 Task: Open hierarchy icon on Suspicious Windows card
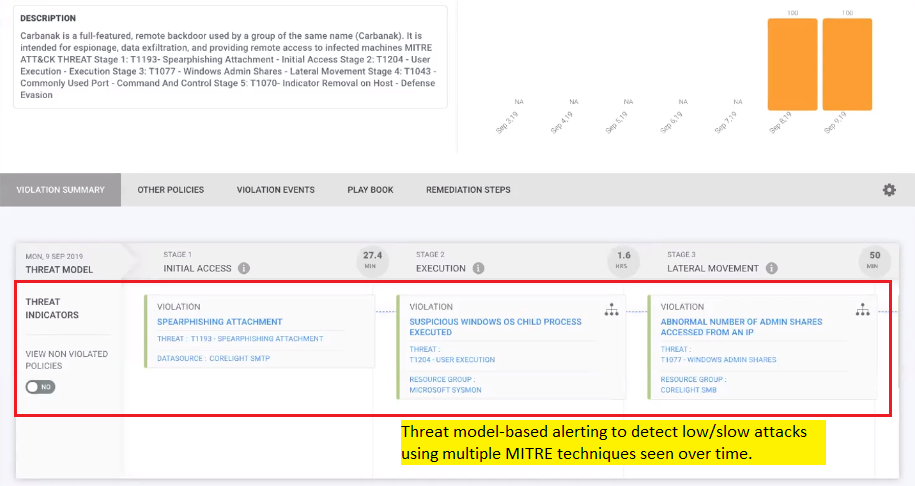pyautogui.click(x=611, y=310)
